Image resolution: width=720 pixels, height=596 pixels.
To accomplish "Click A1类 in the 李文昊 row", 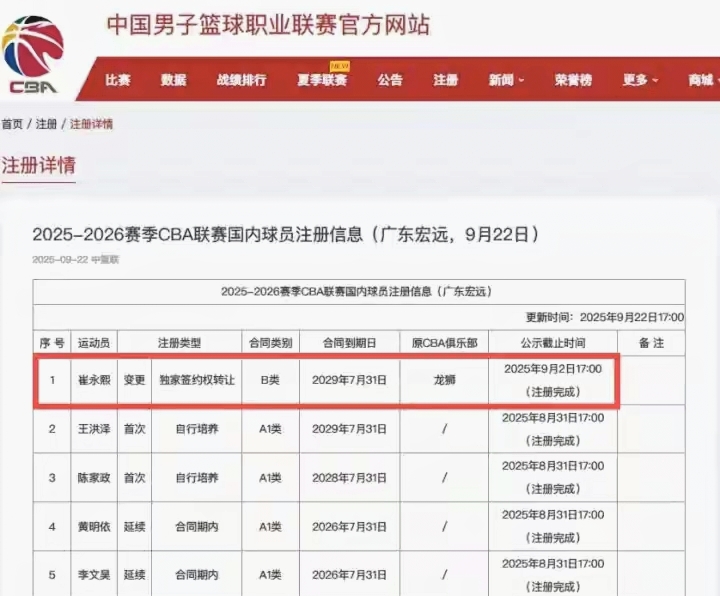I will tap(270, 575).
